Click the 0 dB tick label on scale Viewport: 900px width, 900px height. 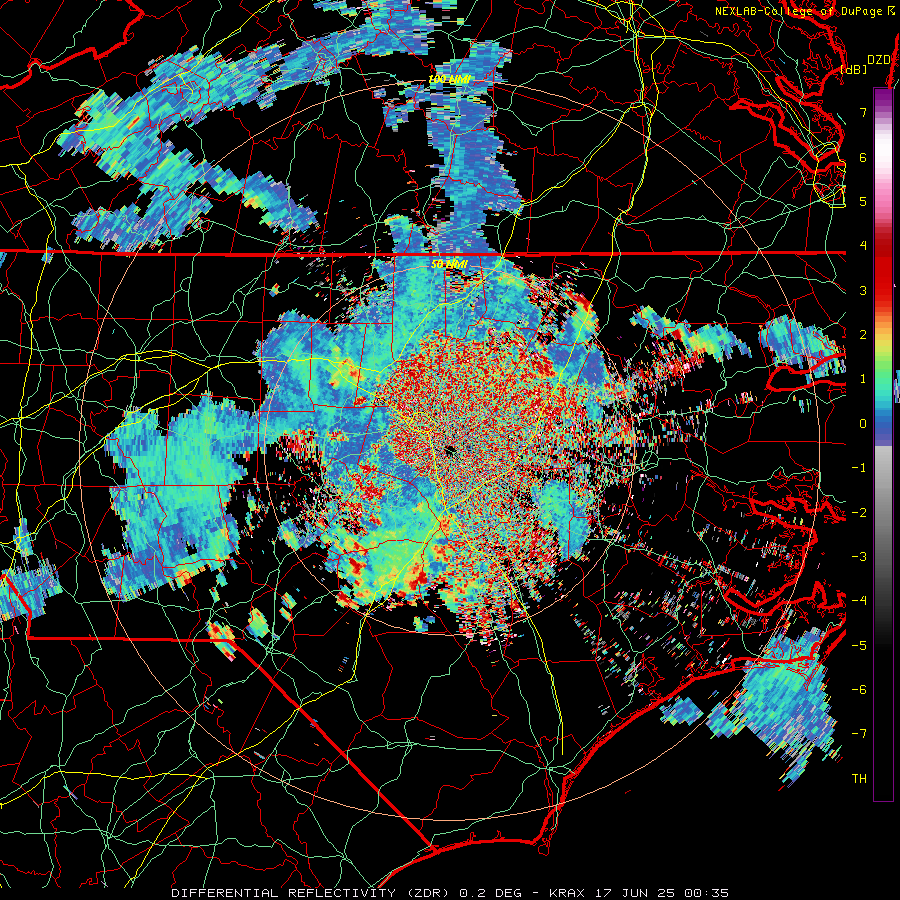point(863,424)
